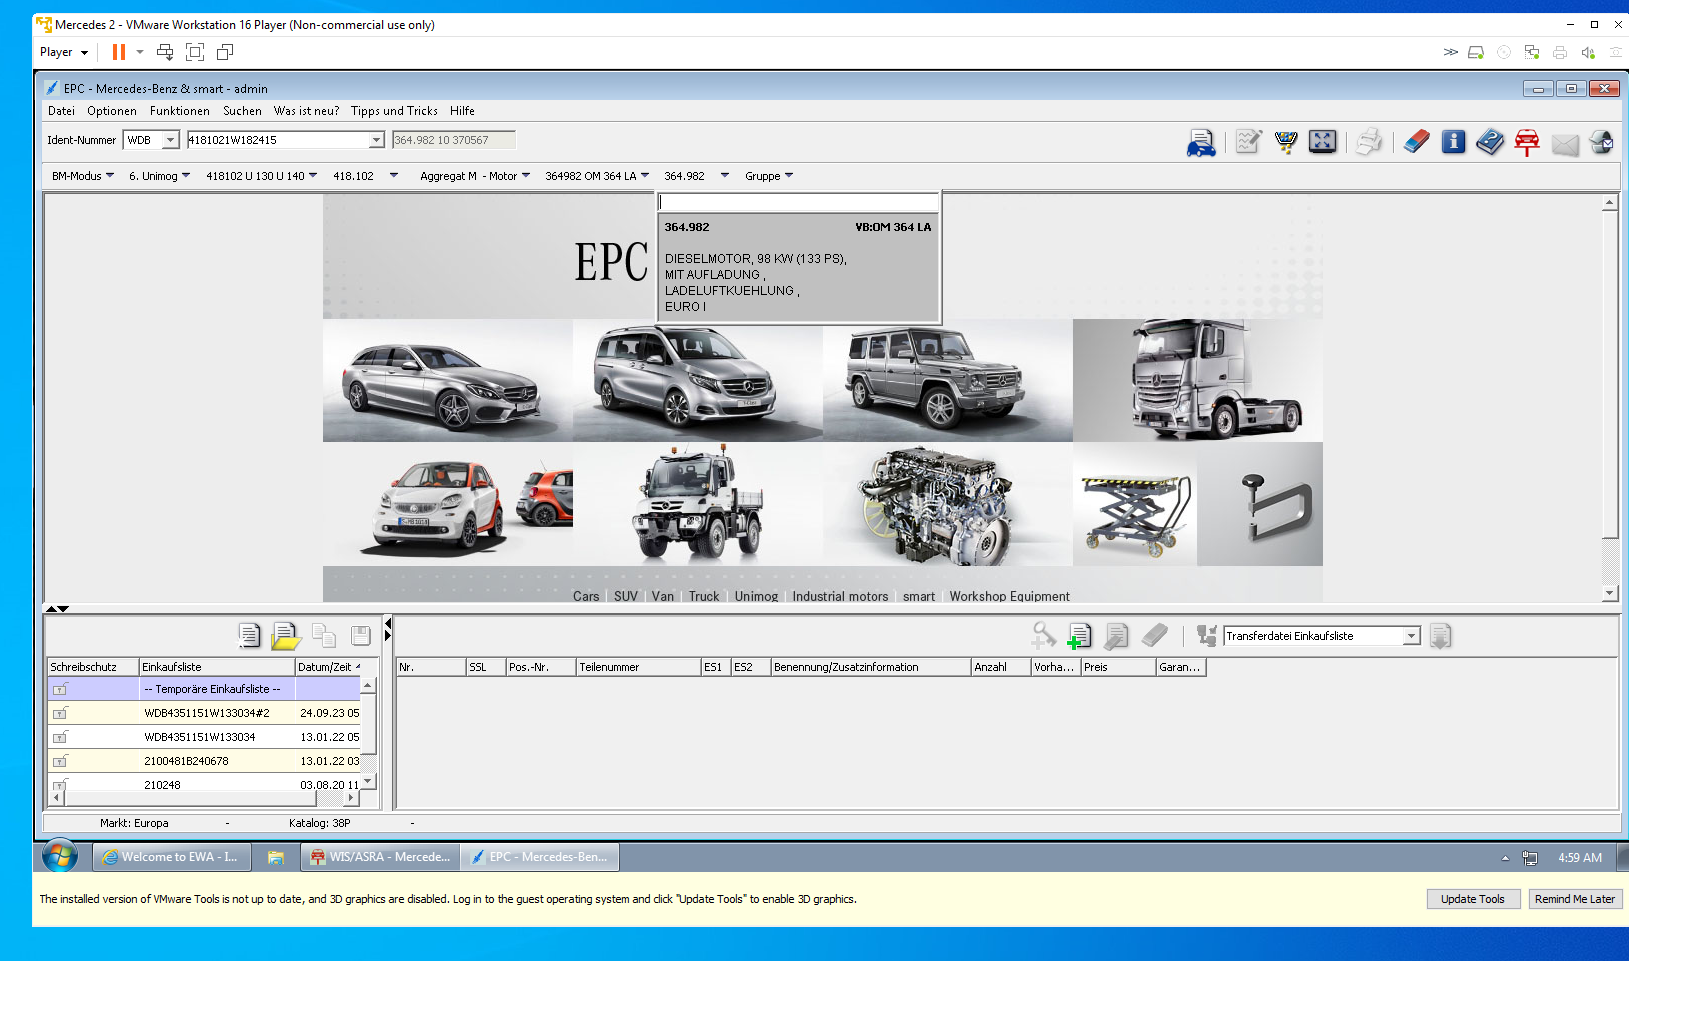
Task: Open the Gruppe dropdown
Action: (769, 176)
